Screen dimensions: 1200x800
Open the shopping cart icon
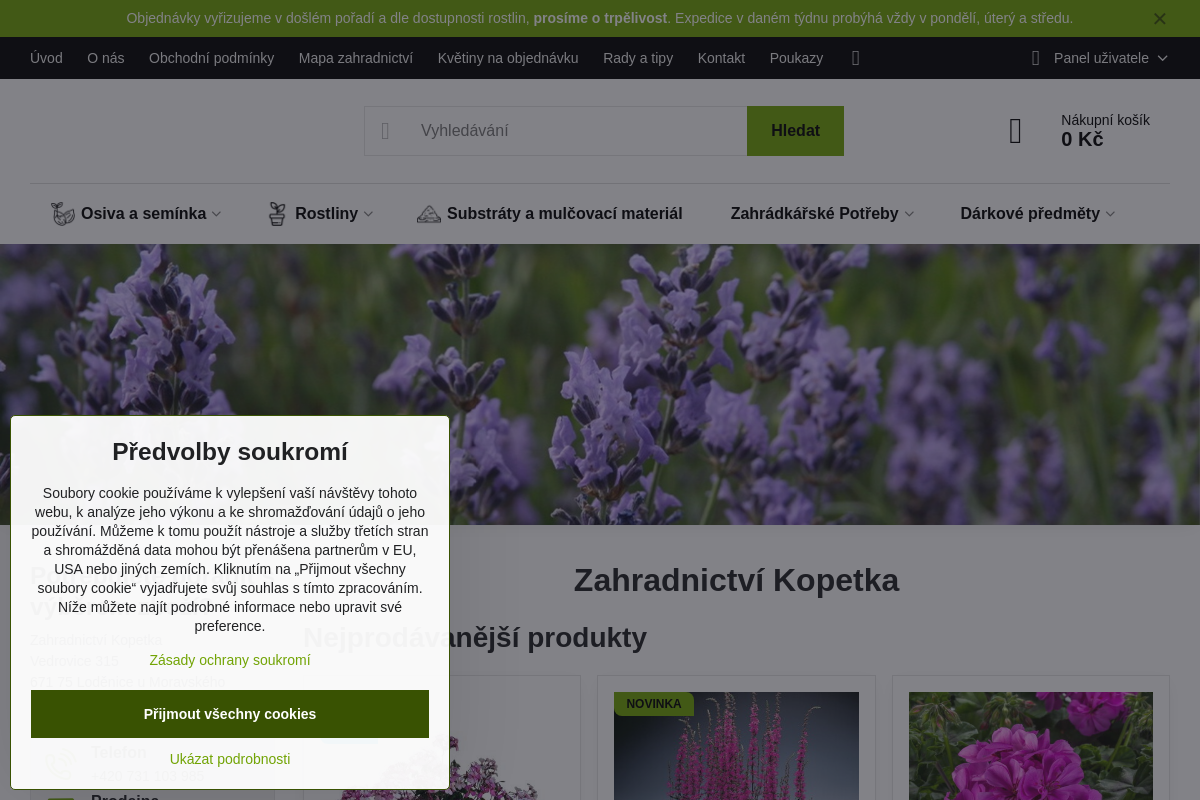pyautogui.click(x=1015, y=131)
